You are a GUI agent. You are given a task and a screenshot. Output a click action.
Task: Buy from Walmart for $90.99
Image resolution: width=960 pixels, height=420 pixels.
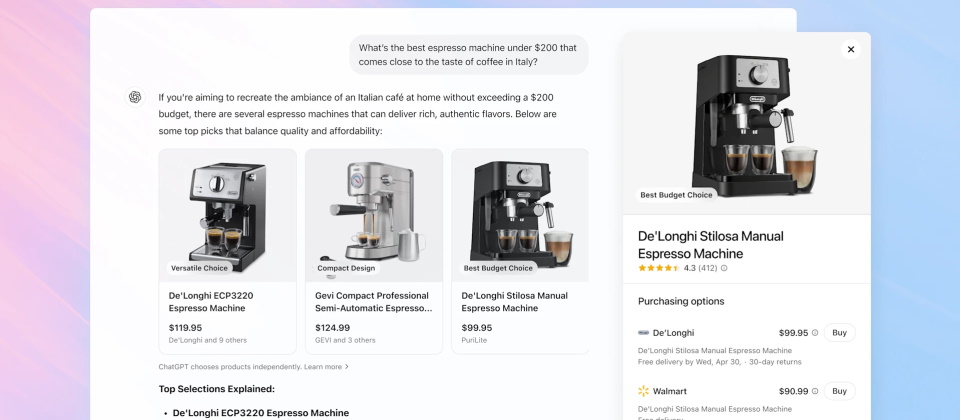click(839, 391)
